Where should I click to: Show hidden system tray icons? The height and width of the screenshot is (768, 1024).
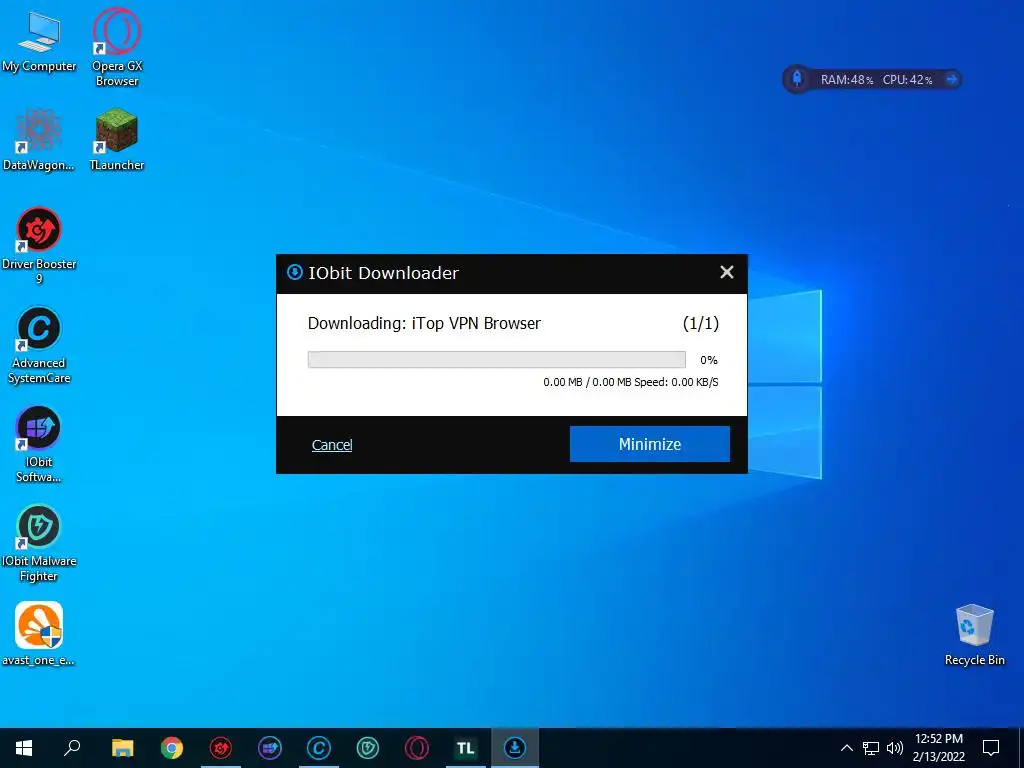pos(846,748)
